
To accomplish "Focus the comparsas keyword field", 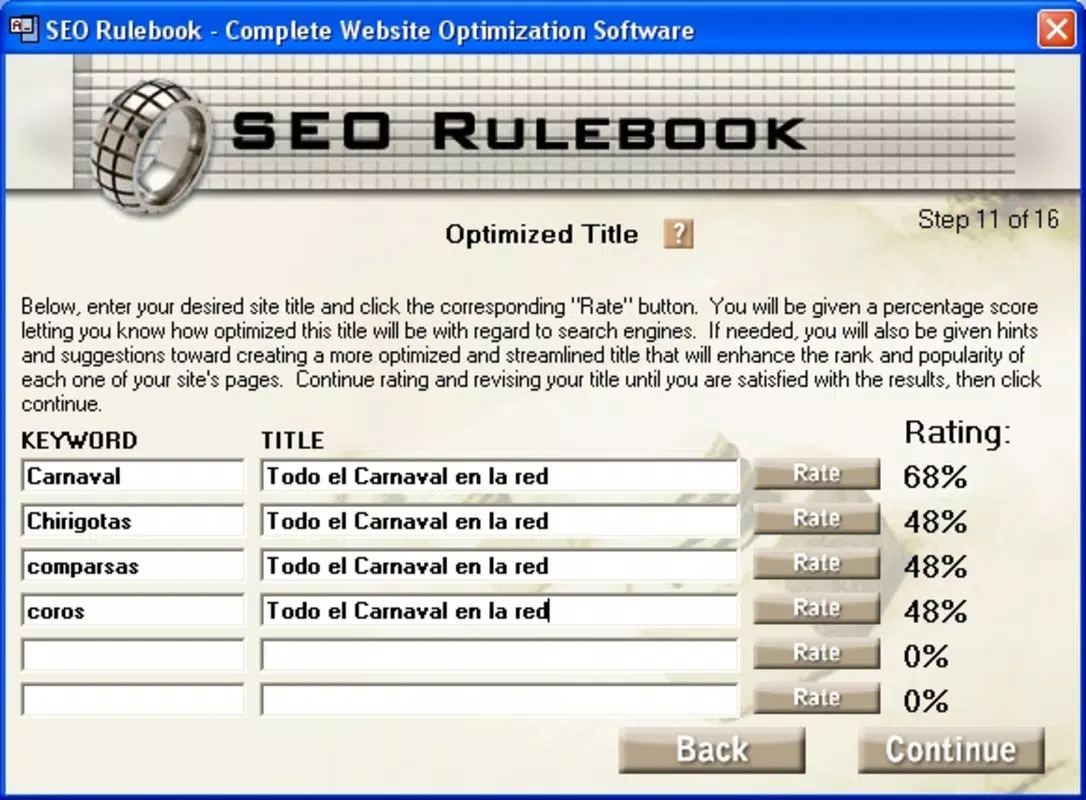I will point(133,566).
